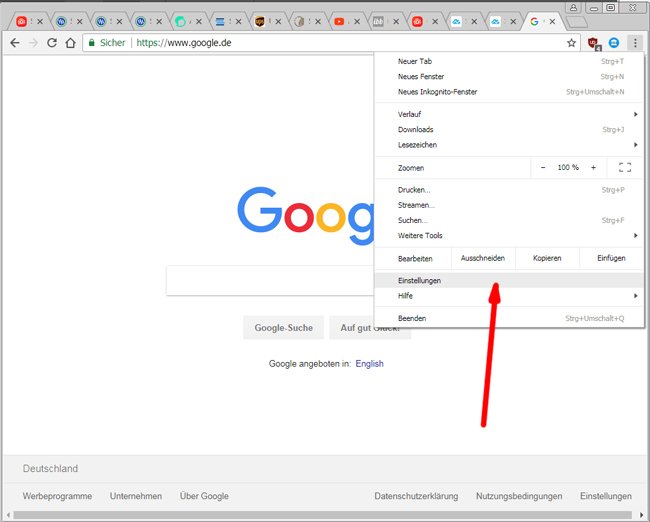Image resolution: width=650 pixels, height=522 pixels.
Task: Click Kopieren in the Bearbeiten row
Action: (x=547, y=258)
